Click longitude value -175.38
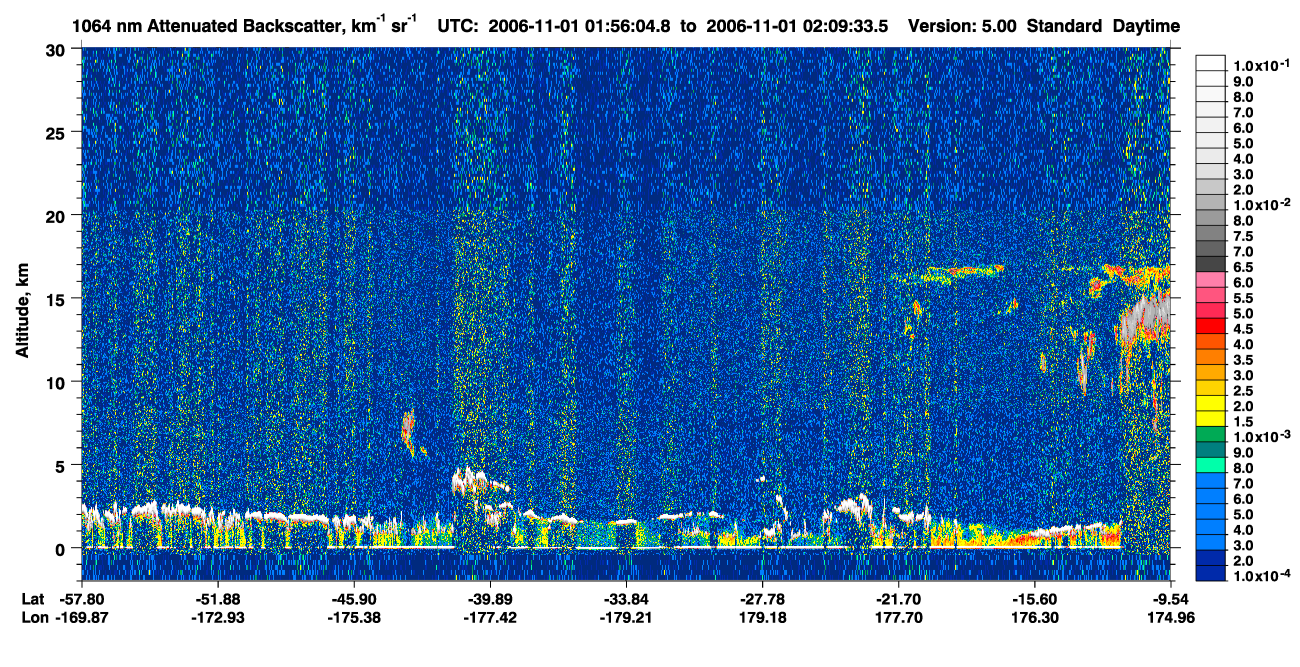Viewport: 1300px width, 667px height. (x=354, y=617)
